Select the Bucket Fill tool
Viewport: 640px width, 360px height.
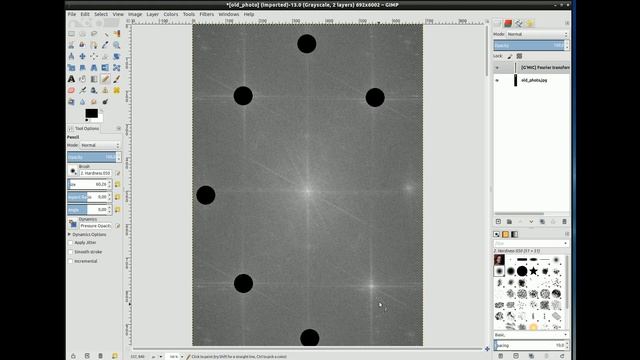(x=82, y=79)
